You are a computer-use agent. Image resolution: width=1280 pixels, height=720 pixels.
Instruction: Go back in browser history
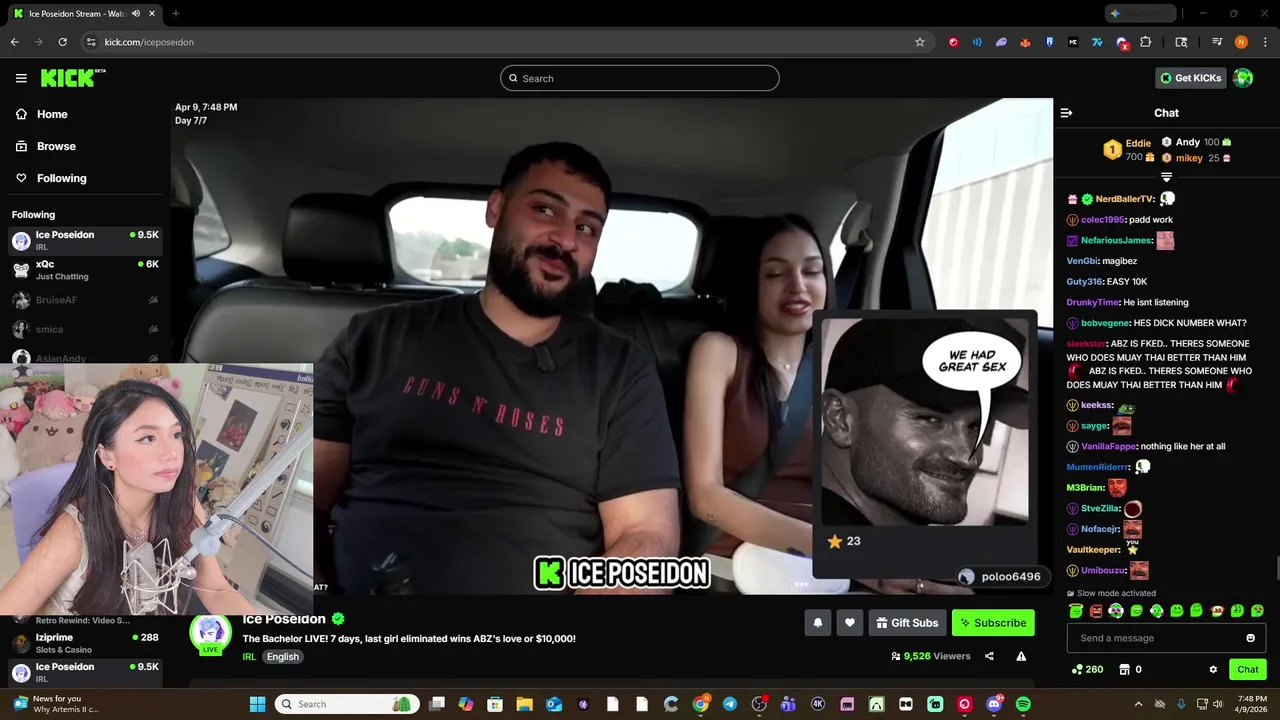(14, 42)
